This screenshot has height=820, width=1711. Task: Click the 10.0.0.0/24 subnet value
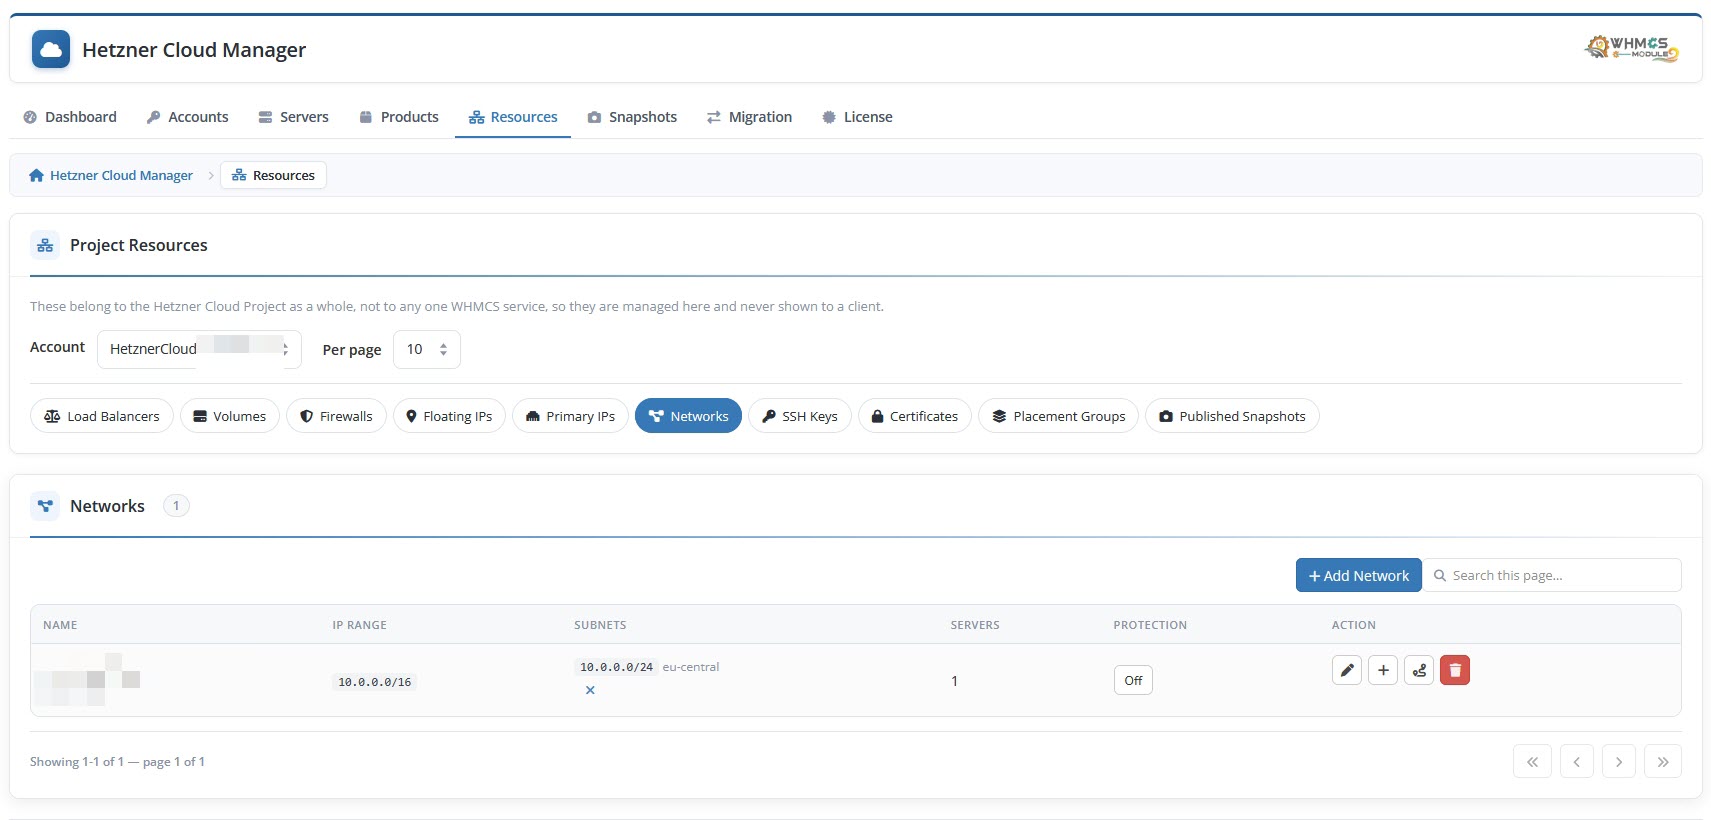tap(616, 667)
